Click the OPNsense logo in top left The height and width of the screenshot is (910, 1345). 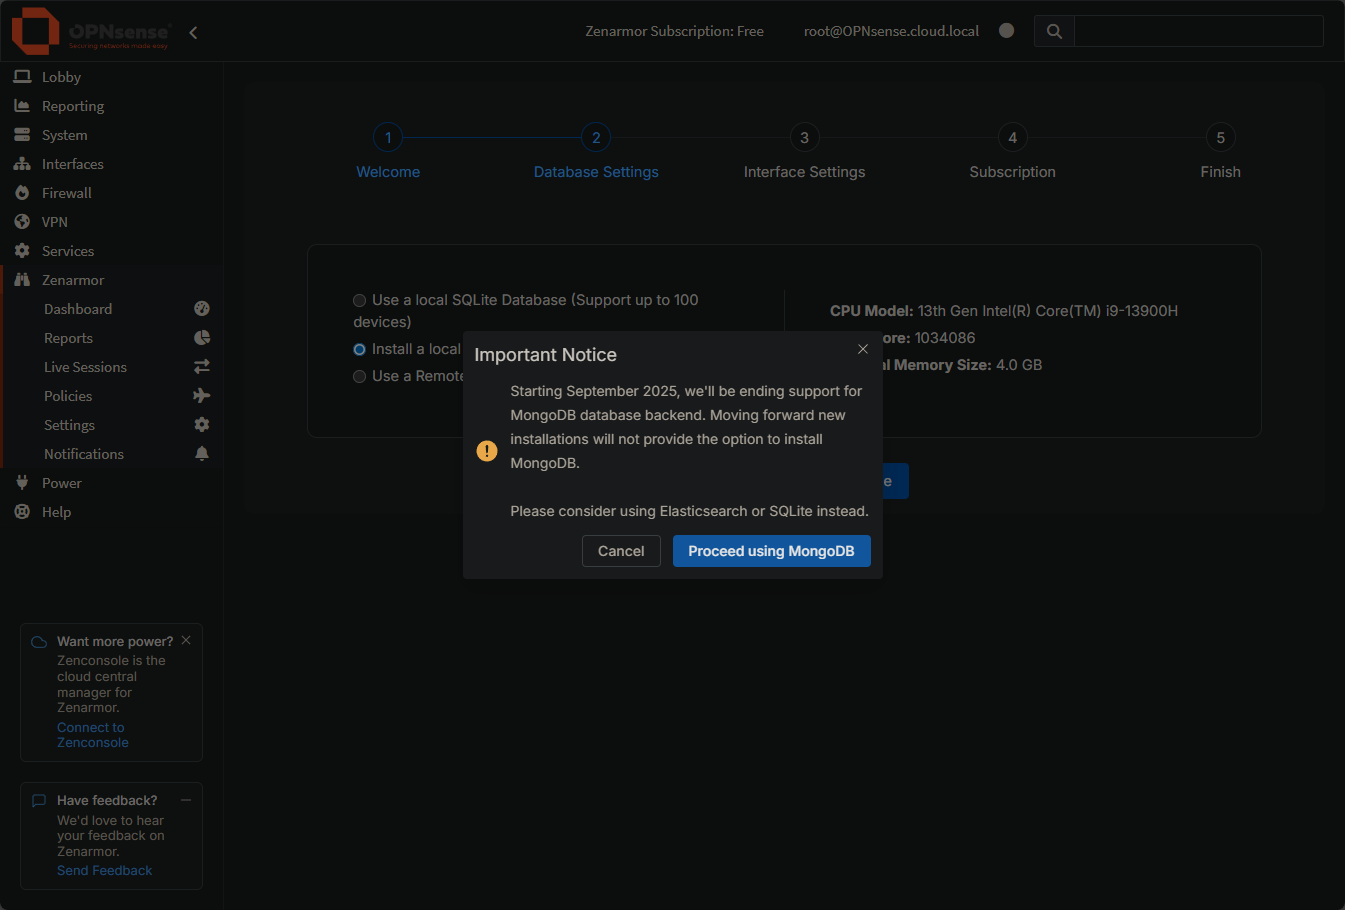(x=34, y=30)
